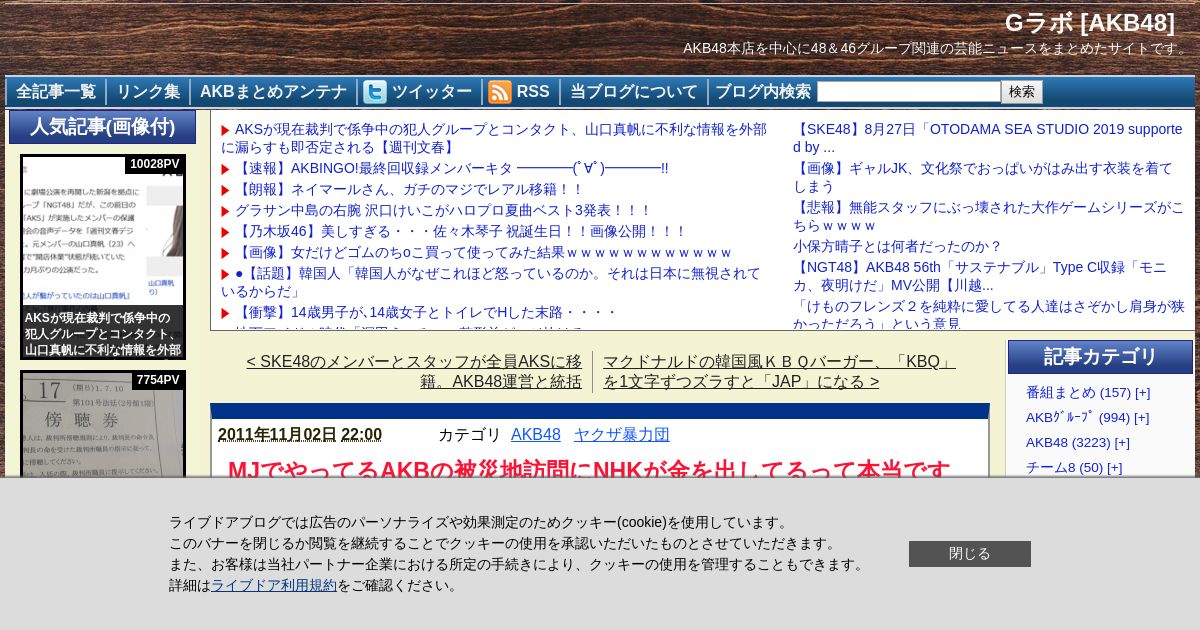Viewport: 1200px width, 630px height.
Task: Expand [+] next to 番組まとめ category
Action: [x=1142, y=392]
